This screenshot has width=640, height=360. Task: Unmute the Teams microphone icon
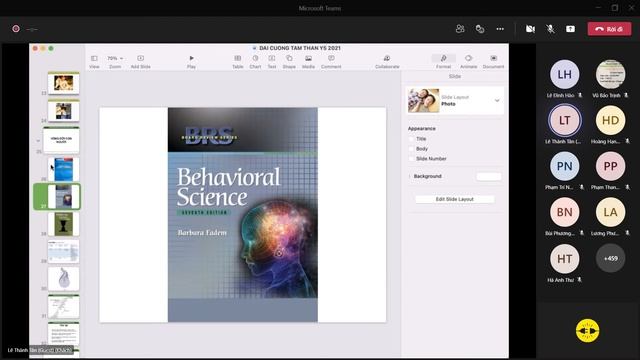tap(550, 29)
